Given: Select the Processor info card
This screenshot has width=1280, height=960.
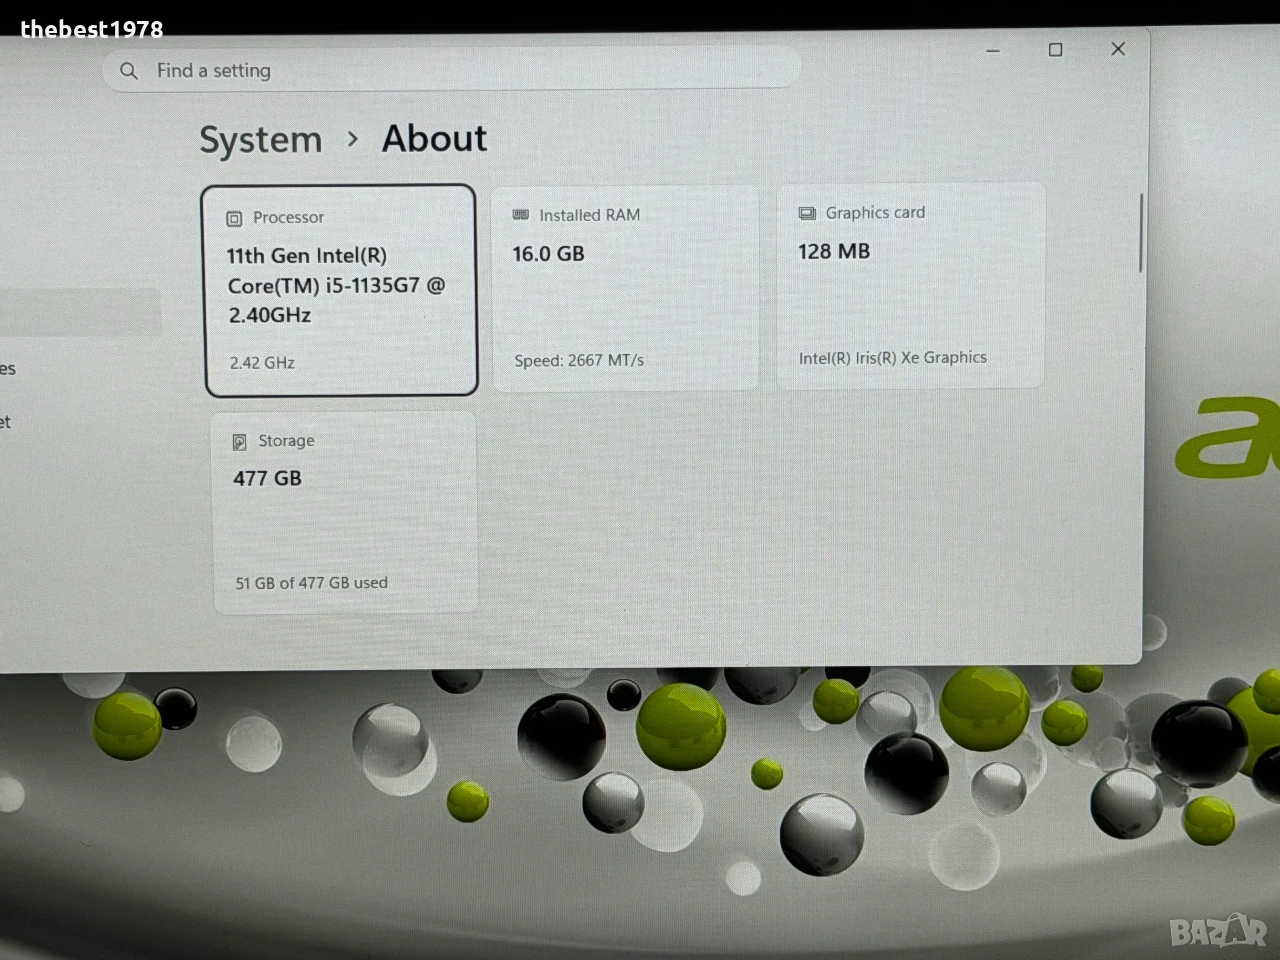Looking at the screenshot, I should point(340,290).
